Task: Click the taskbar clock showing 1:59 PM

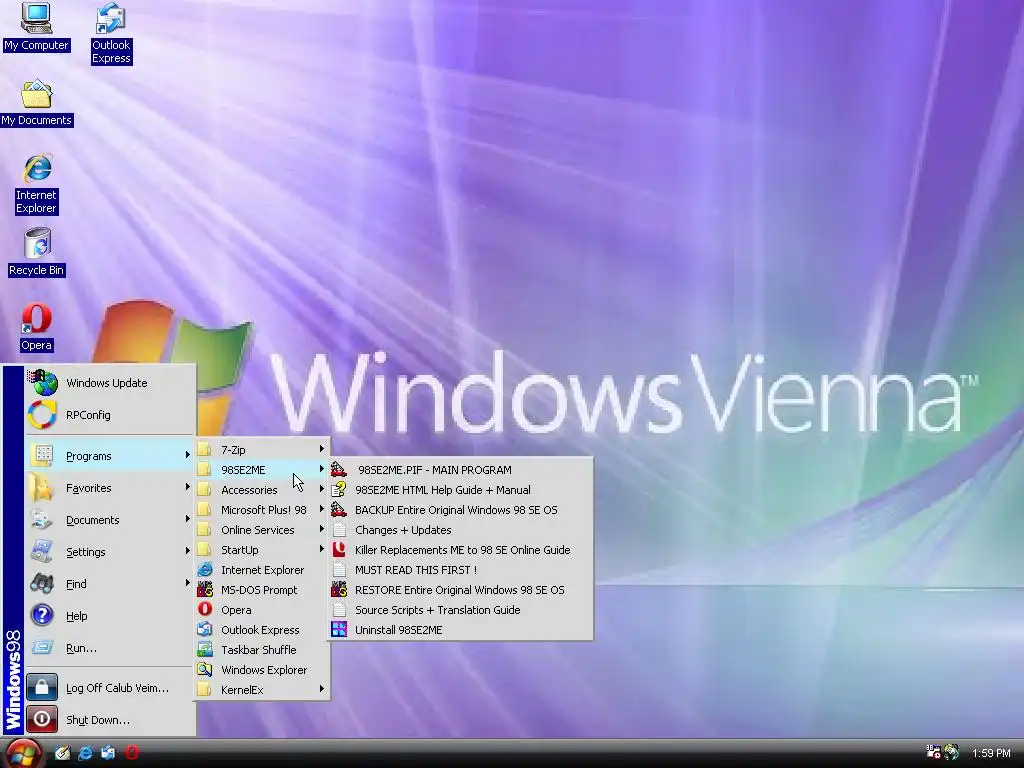Action: coord(991,753)
